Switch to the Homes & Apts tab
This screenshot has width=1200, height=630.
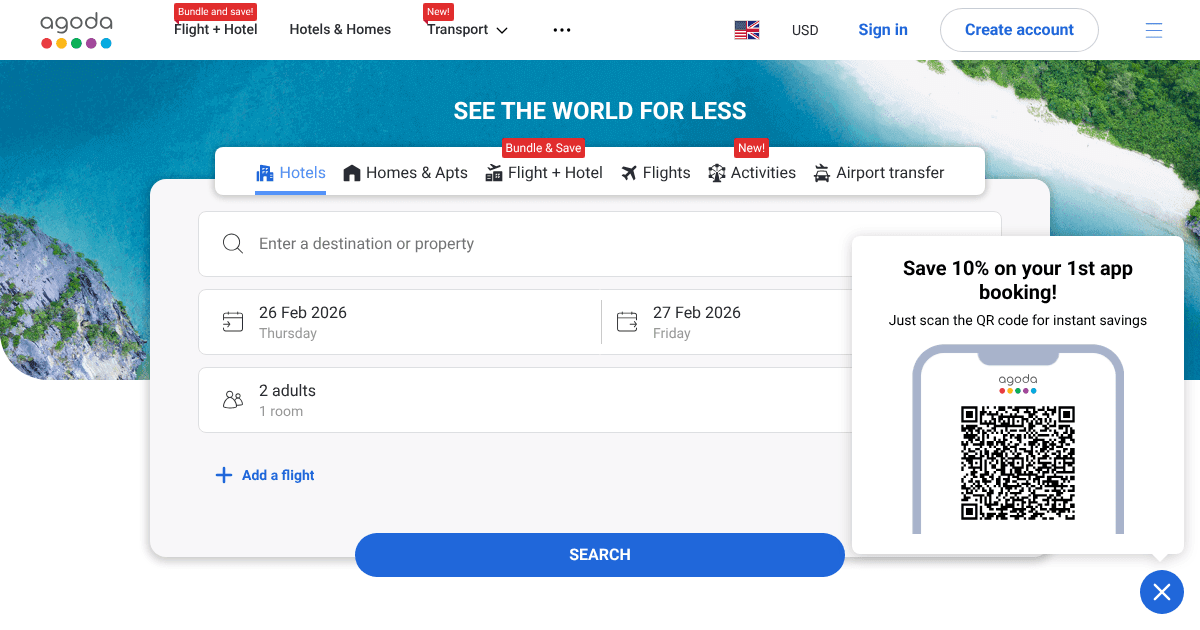405,173
